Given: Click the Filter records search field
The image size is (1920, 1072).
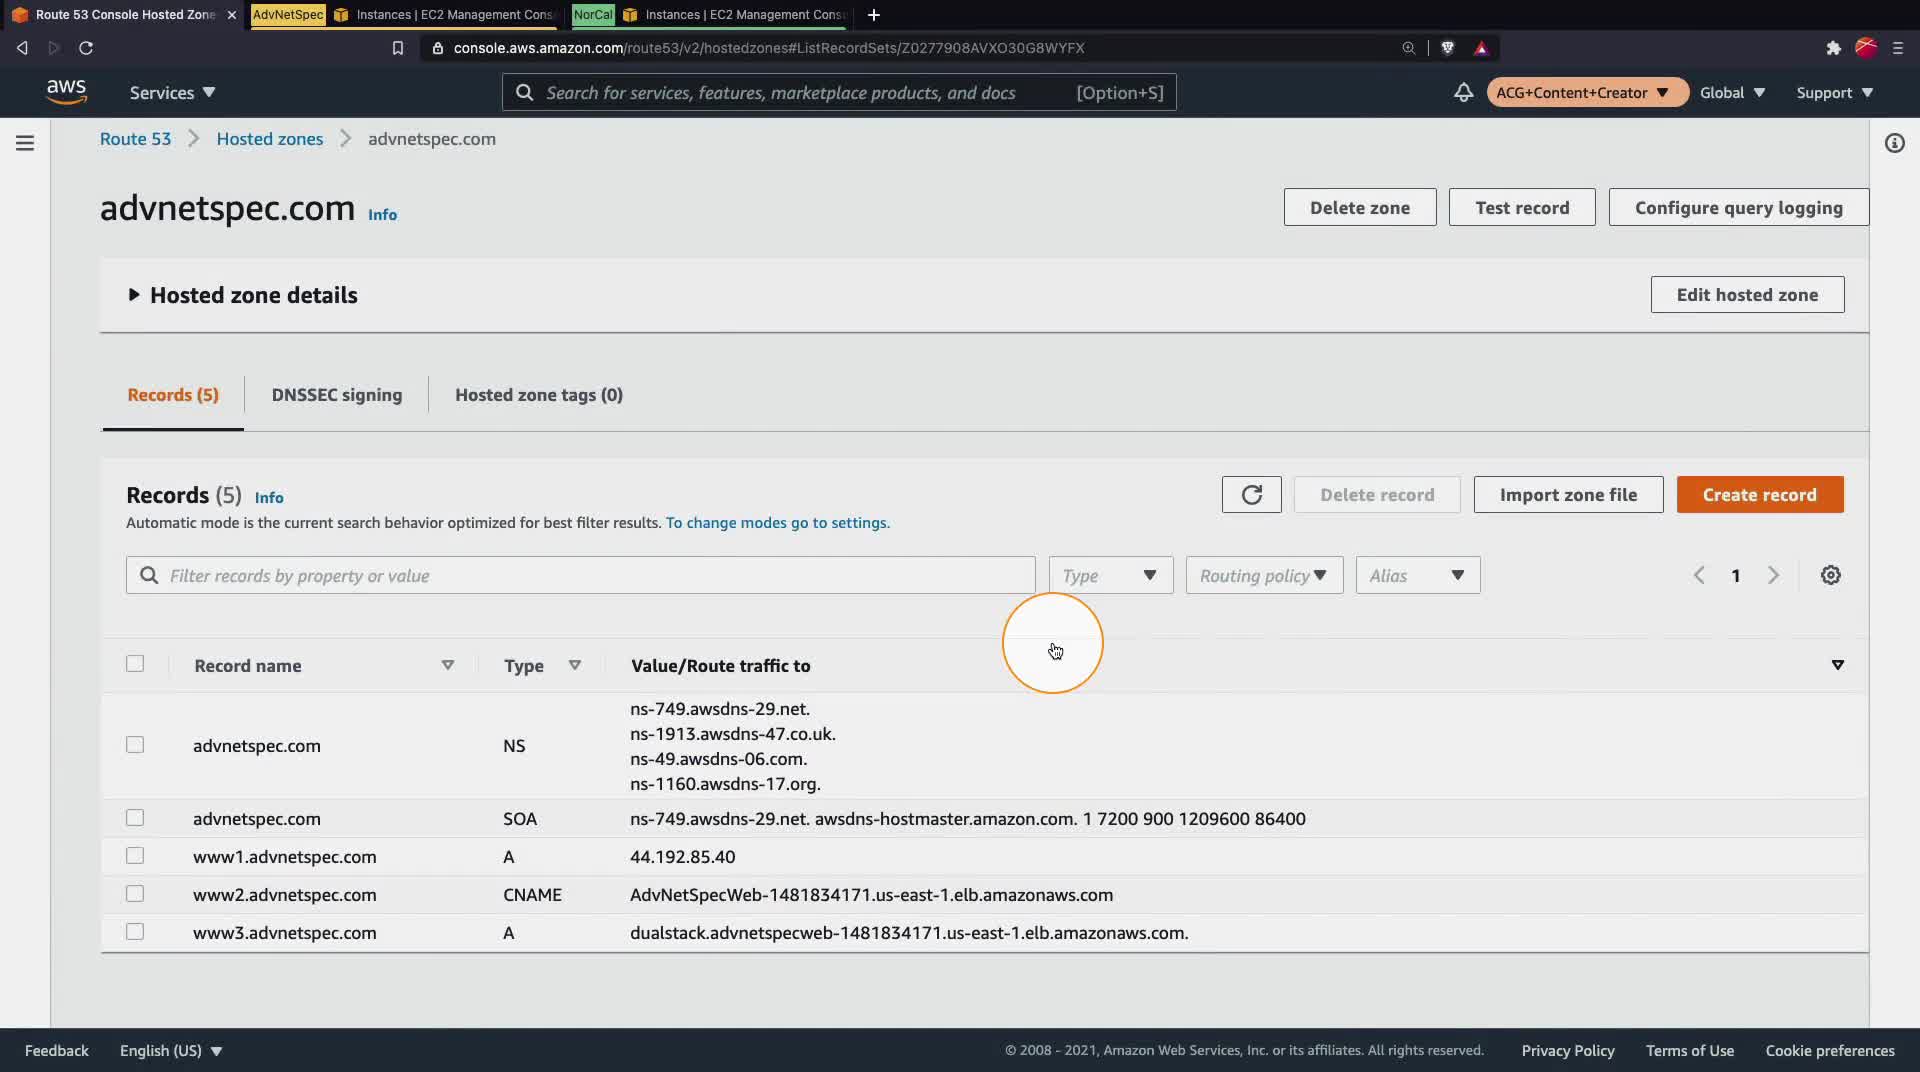Looking at the screenshot, I should 580,575.
